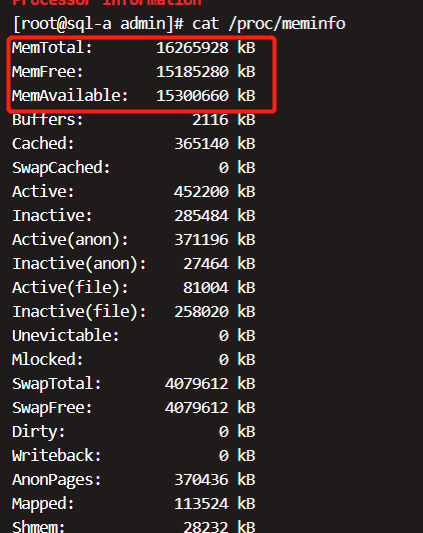Click the SwapCached label

61,168
